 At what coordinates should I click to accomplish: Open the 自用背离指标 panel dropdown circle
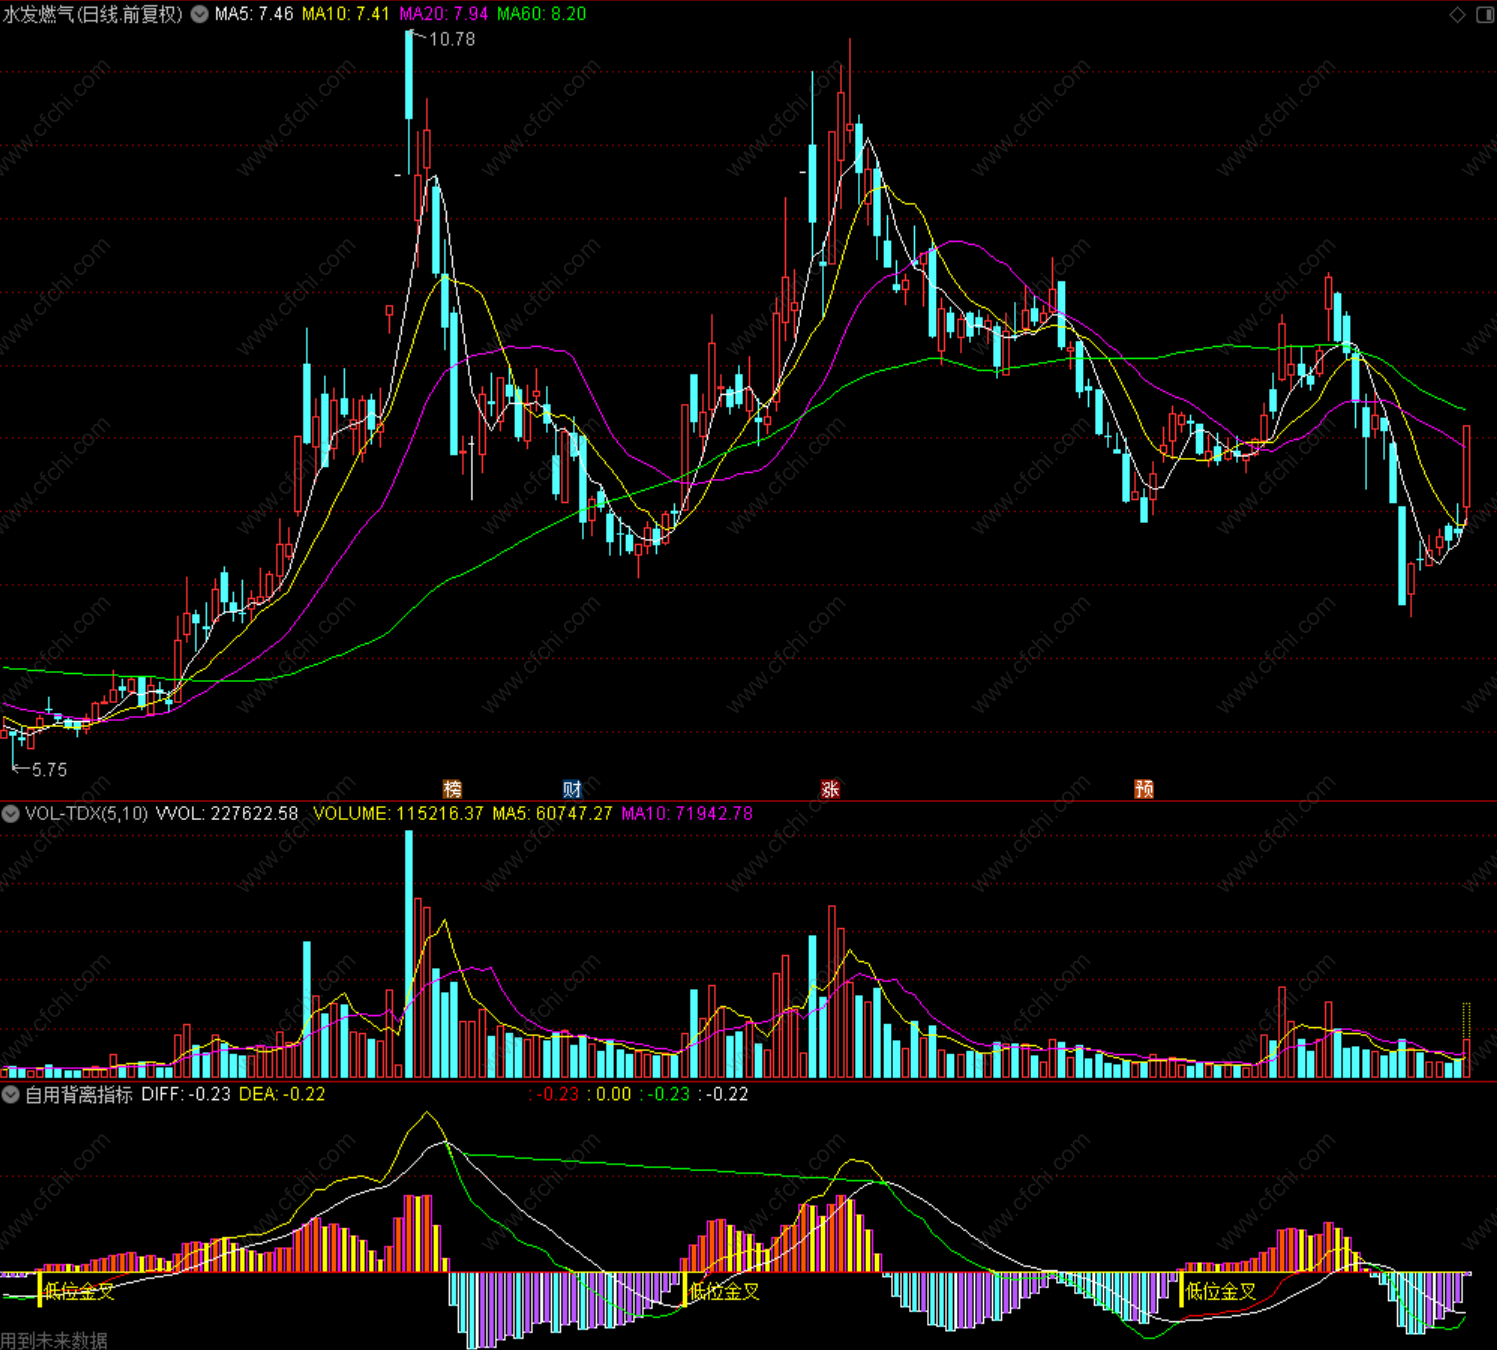coord(10,1095)
